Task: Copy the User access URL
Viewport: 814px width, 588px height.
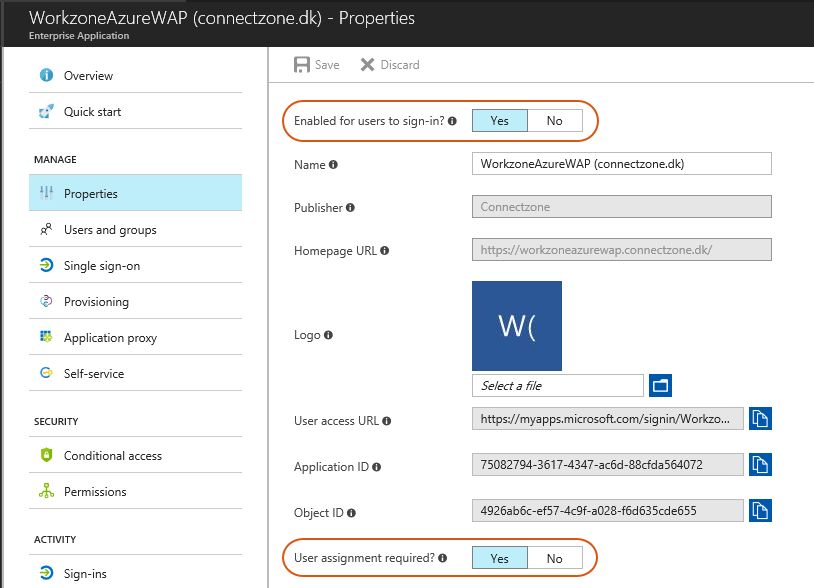Action: [x=761, y=419]
